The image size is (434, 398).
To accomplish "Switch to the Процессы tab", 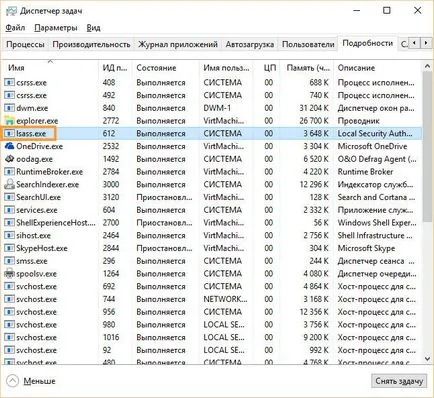I will 25,44.
